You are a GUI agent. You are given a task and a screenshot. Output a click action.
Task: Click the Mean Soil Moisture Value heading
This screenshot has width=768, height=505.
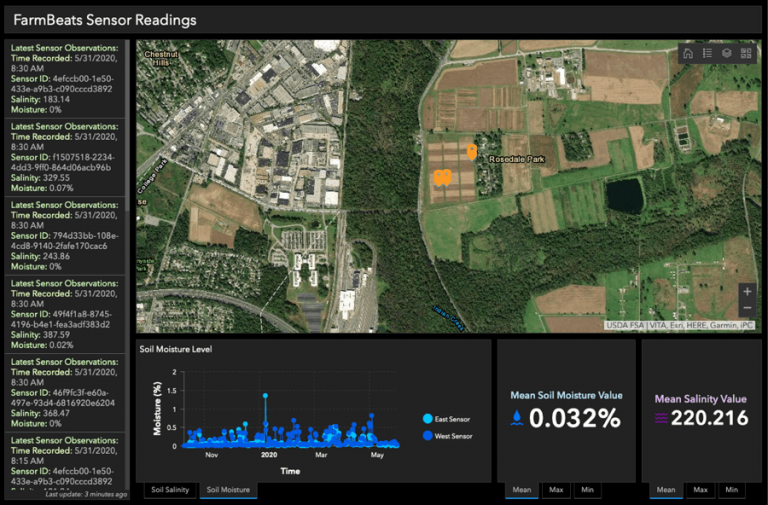pos(567,395)
